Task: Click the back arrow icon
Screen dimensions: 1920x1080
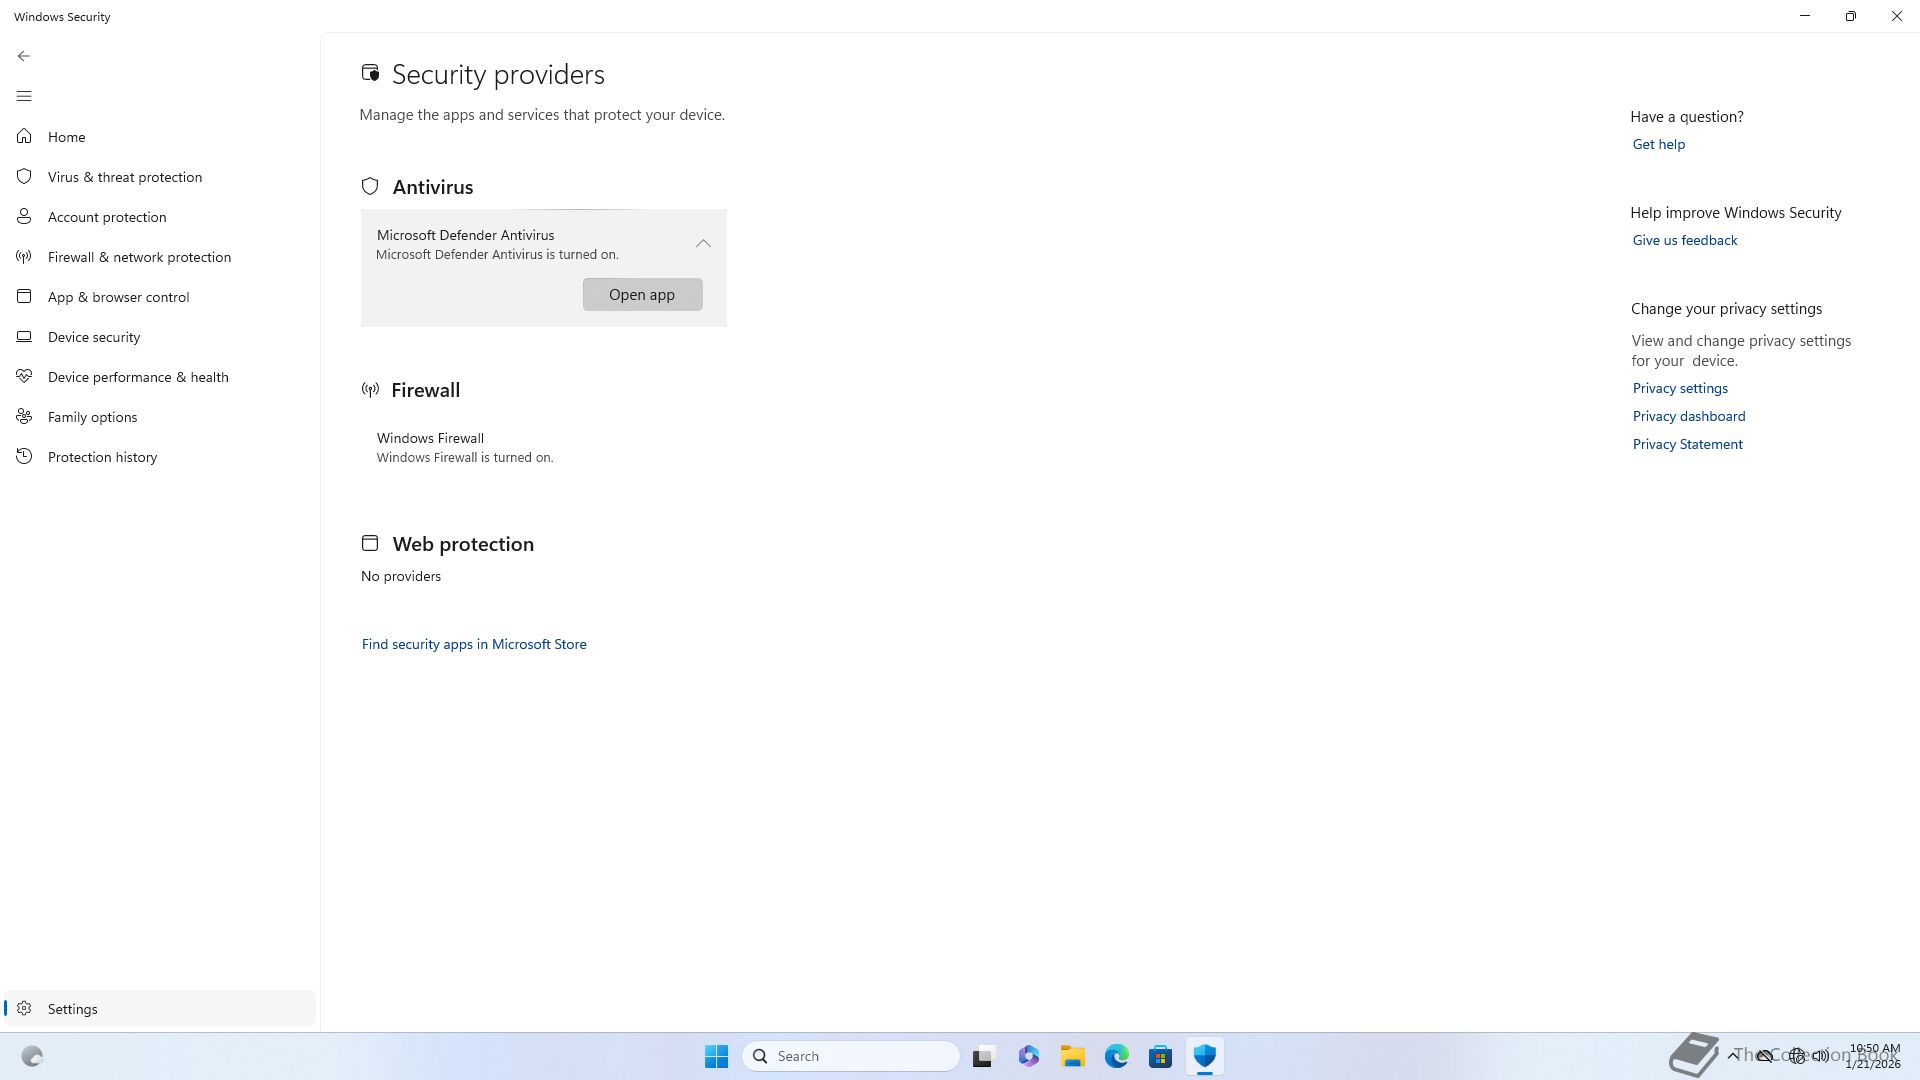Action: 24,56
